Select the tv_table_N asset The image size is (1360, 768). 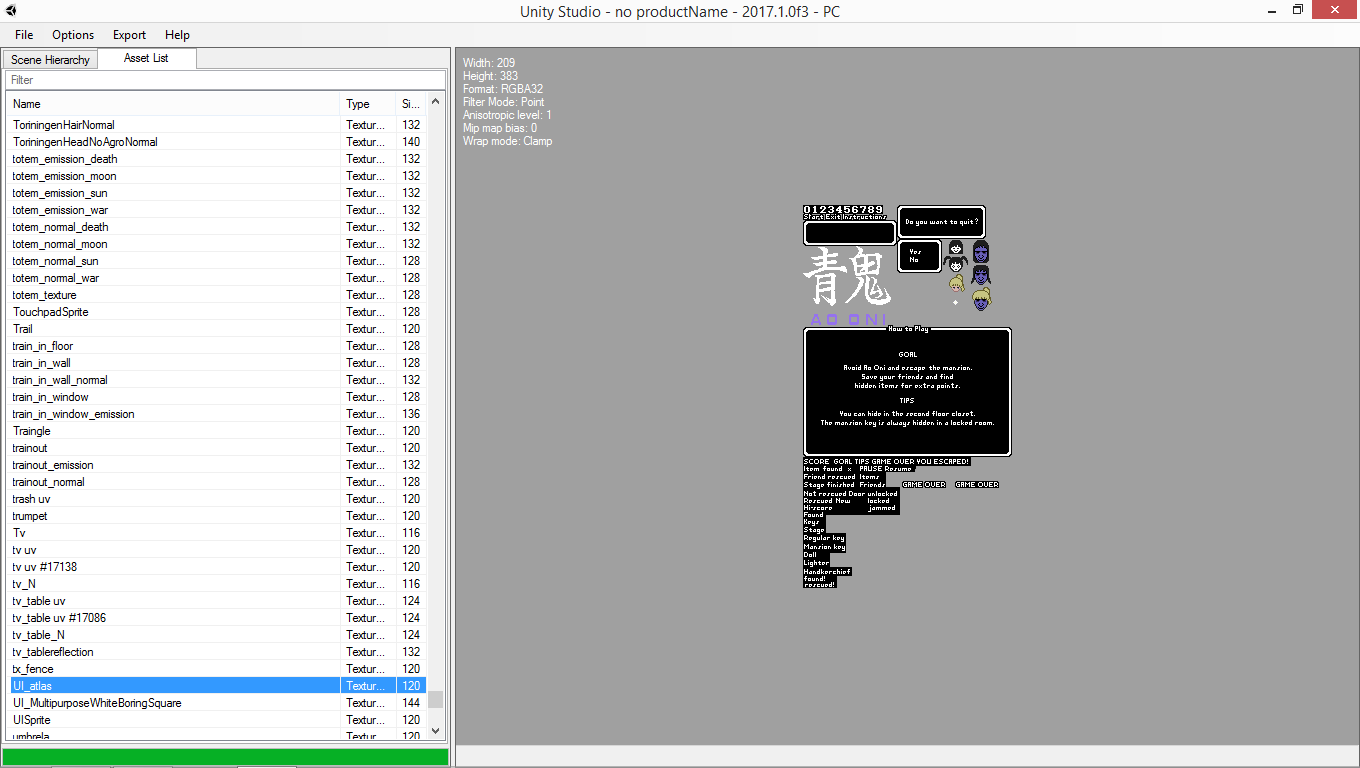pyautogui.click(x=217, y=635)
